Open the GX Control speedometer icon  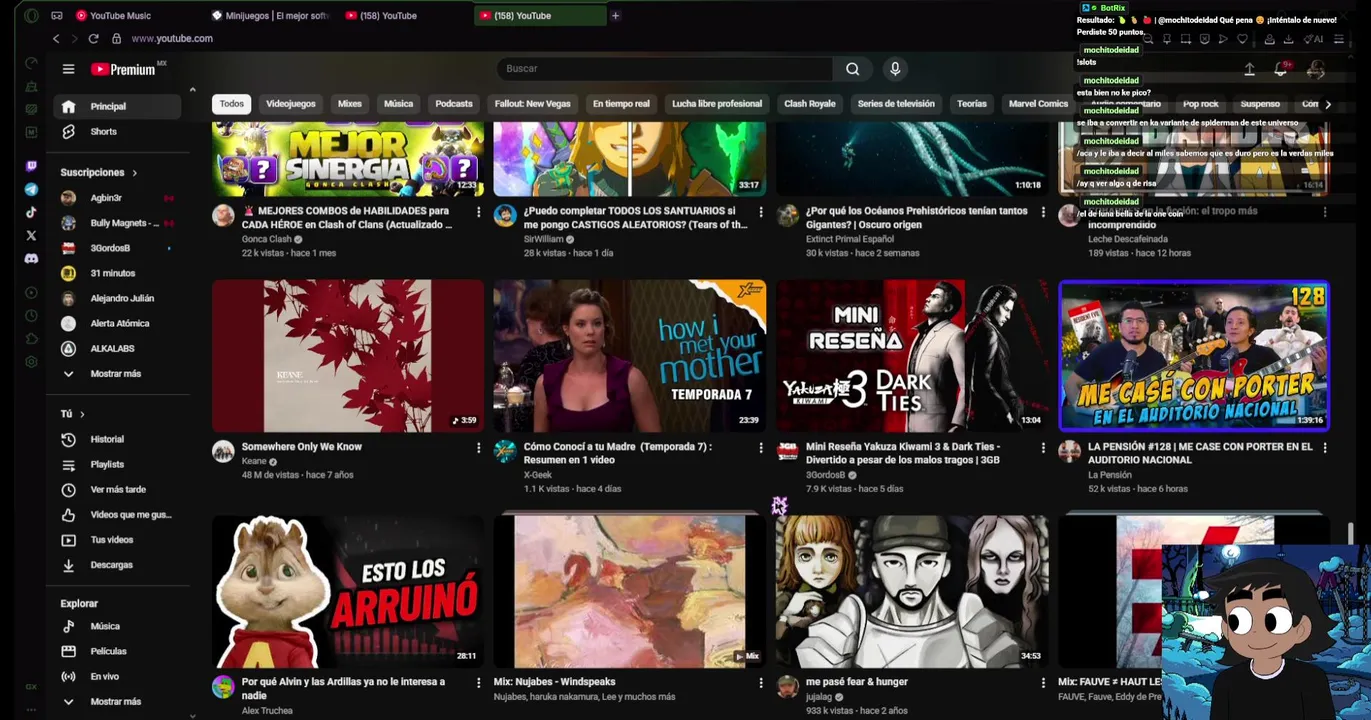pyautogui.click(x=31, y=63)
